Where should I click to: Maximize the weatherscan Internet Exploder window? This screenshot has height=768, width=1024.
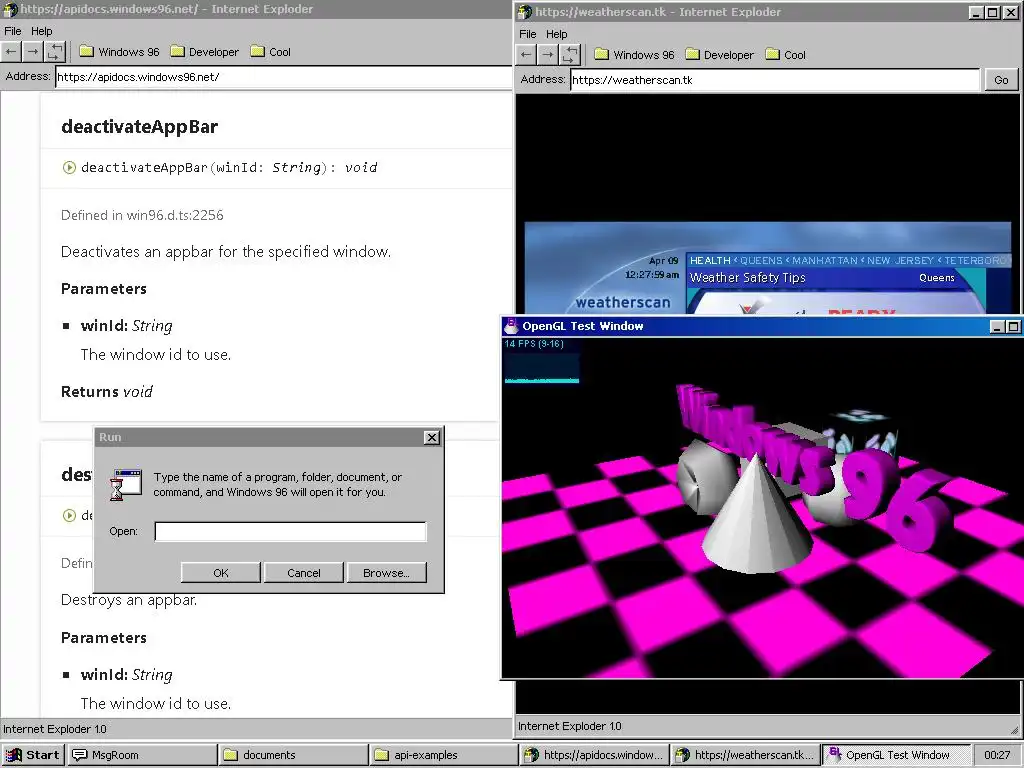pyautogui.click(x=993, y=12)
